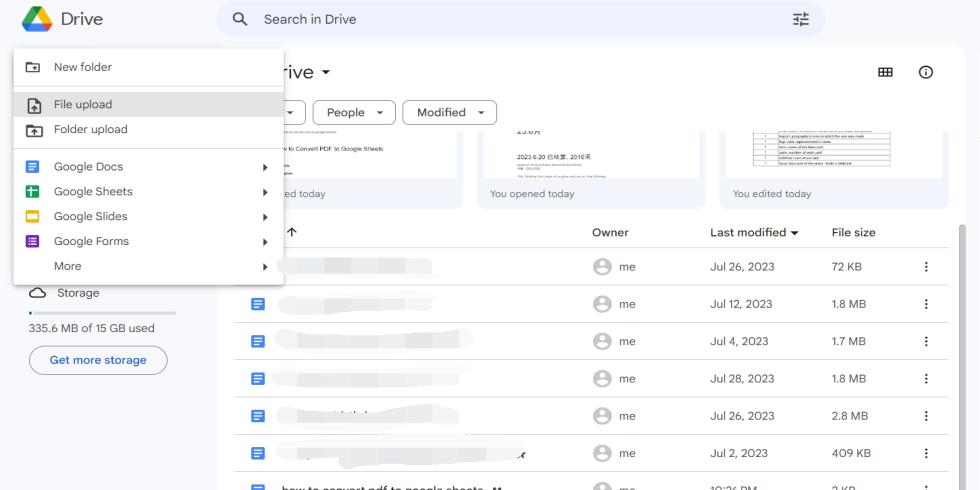
Task: Click Docs icon of Jul 4, 2023 file
Action: click(258, 341)
